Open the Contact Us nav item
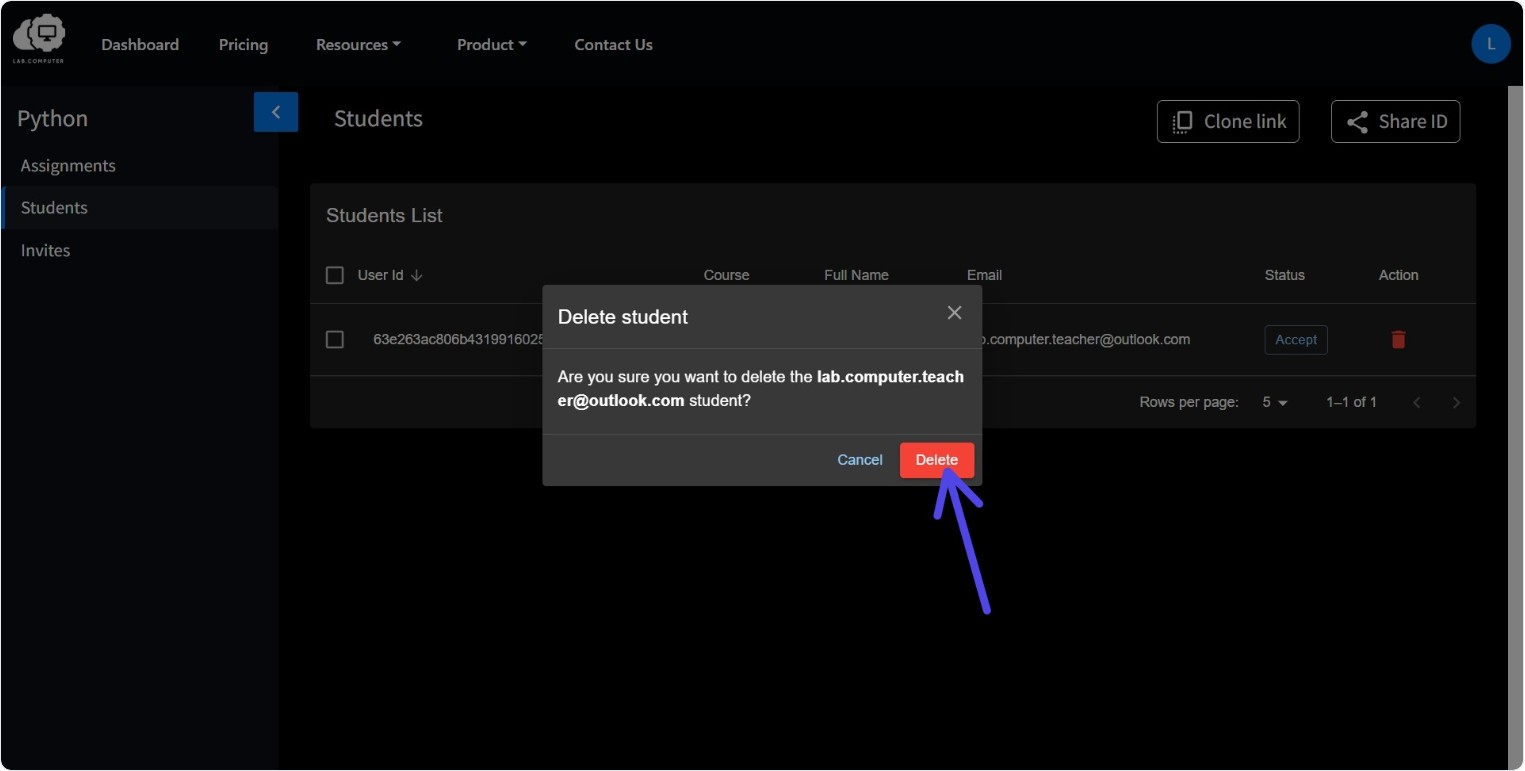The image size is (1525, 771). (x=613, y=44)
